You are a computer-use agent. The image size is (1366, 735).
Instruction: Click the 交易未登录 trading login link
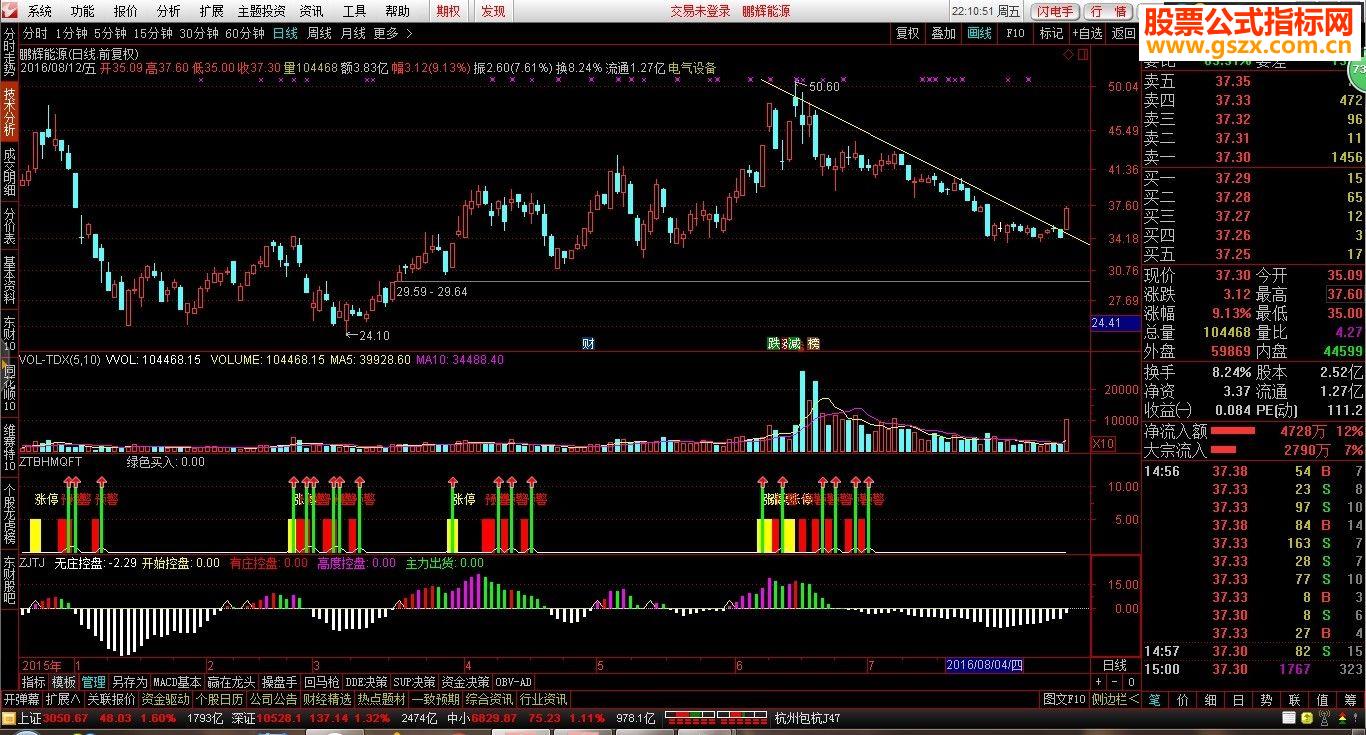click(x=699, y=11)
